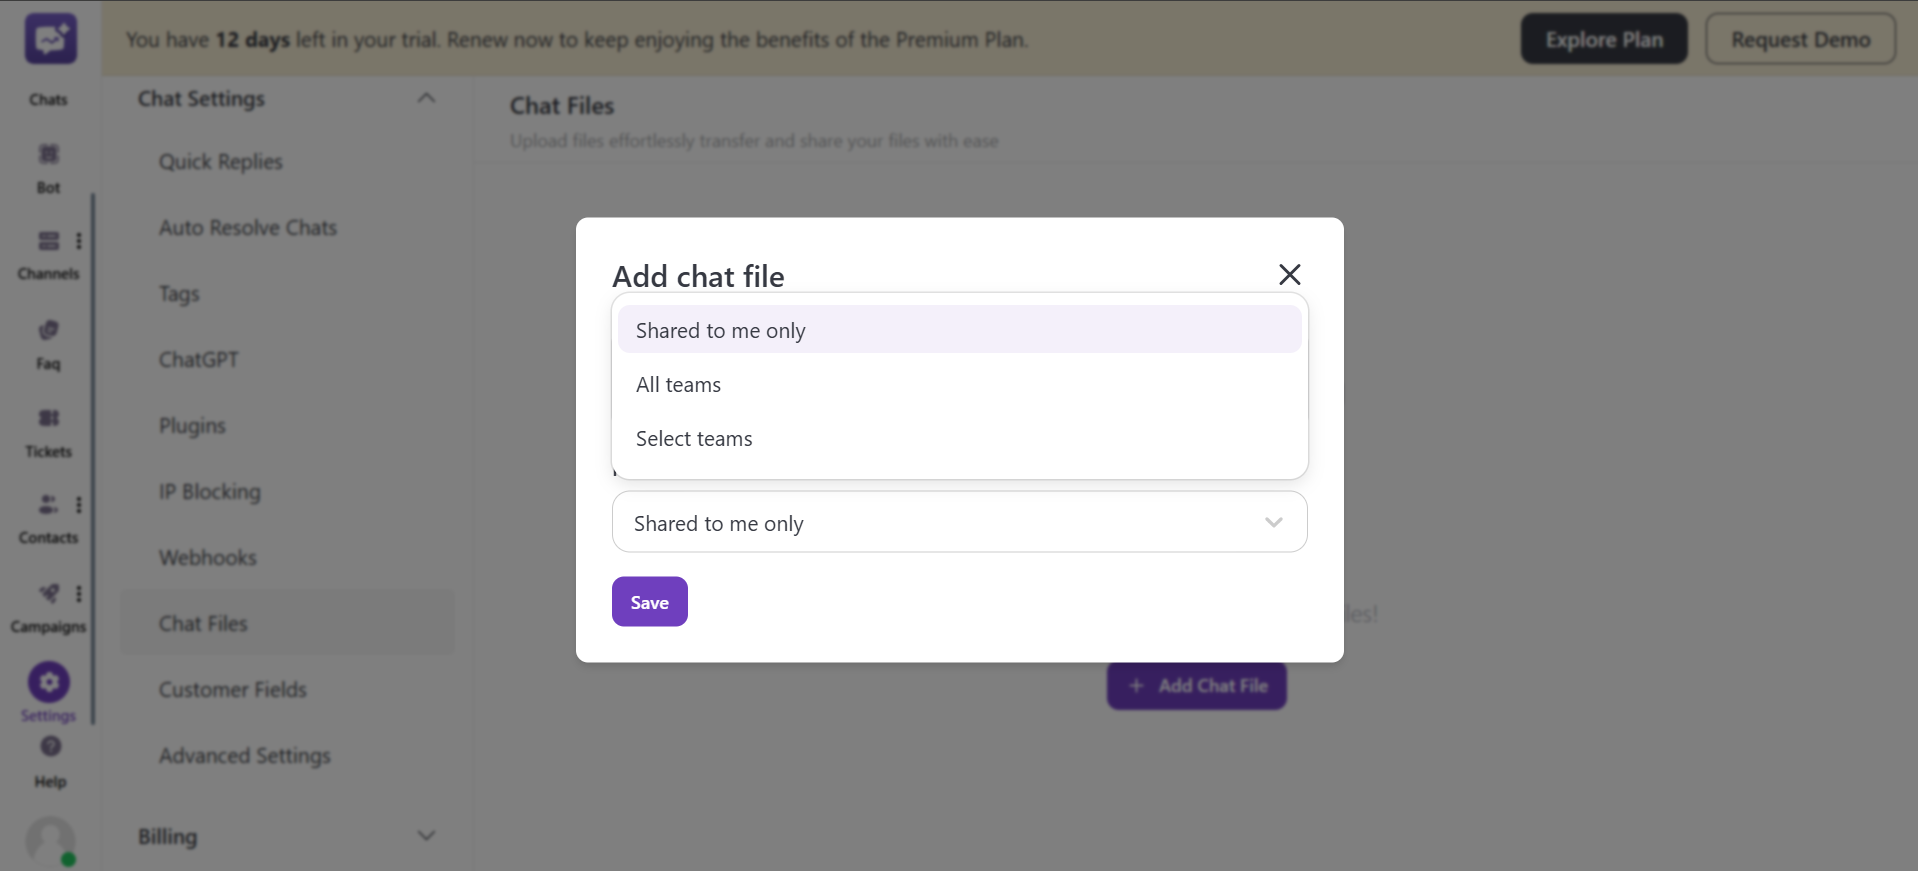Save the chat file settings

click(648, 601)
